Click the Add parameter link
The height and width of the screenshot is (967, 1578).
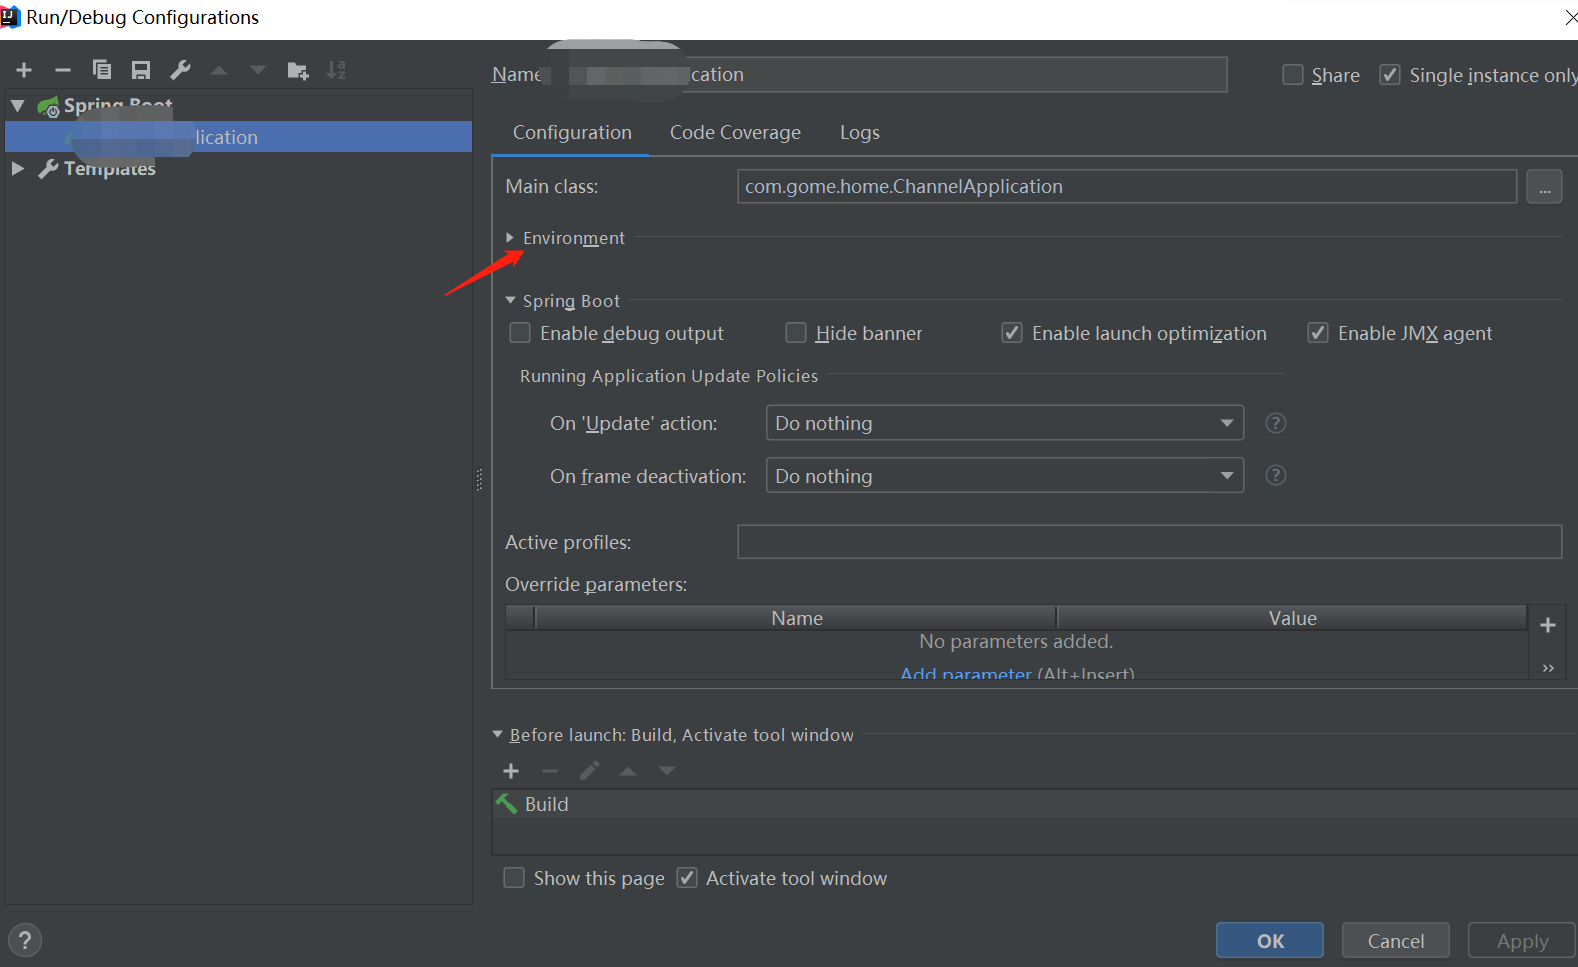pos(966,673)
